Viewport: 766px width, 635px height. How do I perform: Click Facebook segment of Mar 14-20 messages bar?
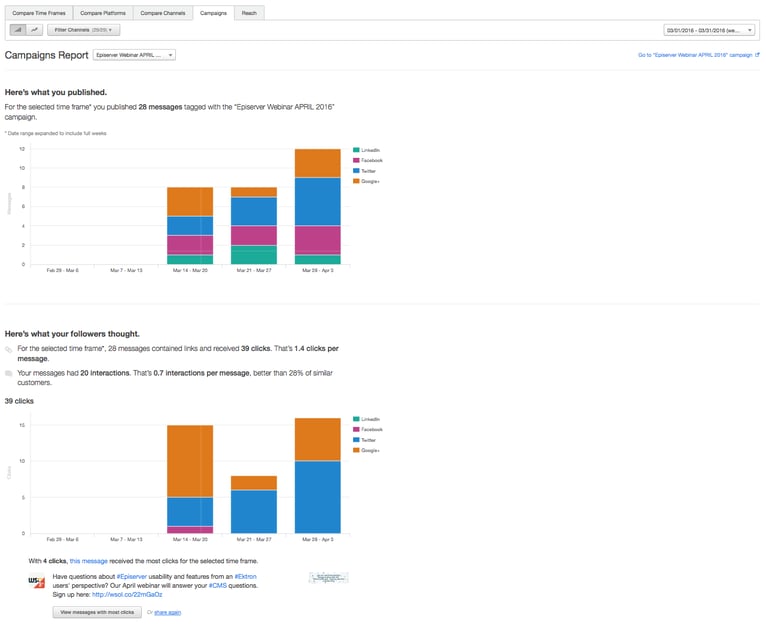pyautogui.click(x=190, y=245)
